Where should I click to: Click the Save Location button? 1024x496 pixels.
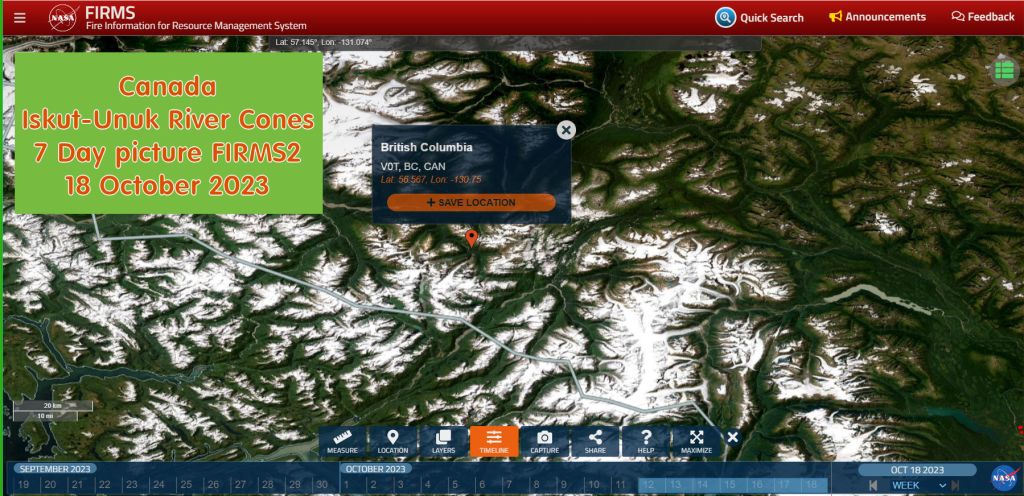(471, 202)
